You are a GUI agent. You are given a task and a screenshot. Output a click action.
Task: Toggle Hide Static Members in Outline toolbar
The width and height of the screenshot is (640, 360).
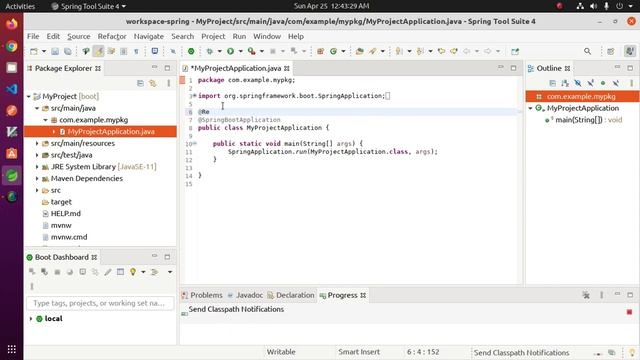point(591,83)
